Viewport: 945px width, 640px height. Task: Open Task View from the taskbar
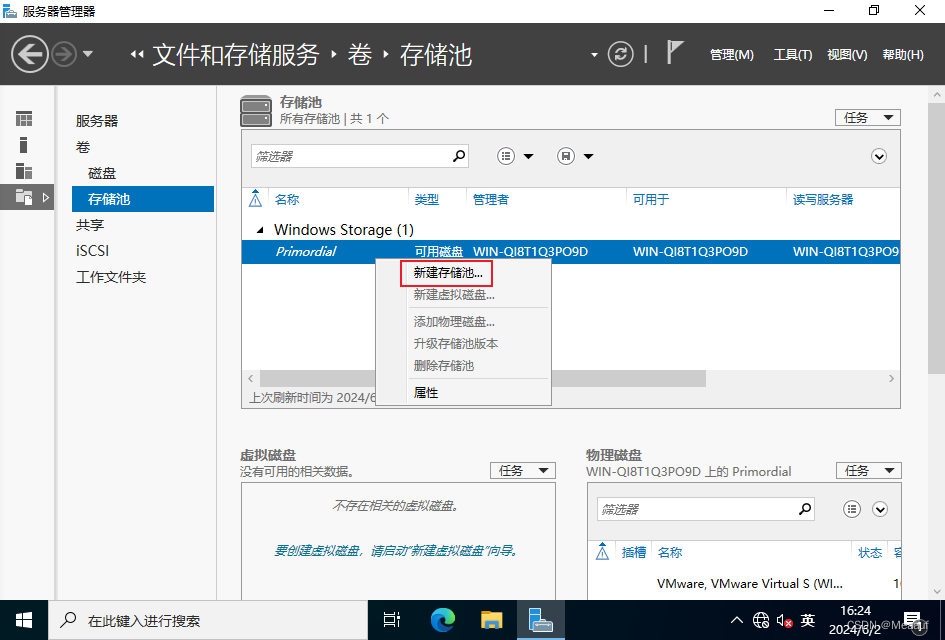click(392, 620)
